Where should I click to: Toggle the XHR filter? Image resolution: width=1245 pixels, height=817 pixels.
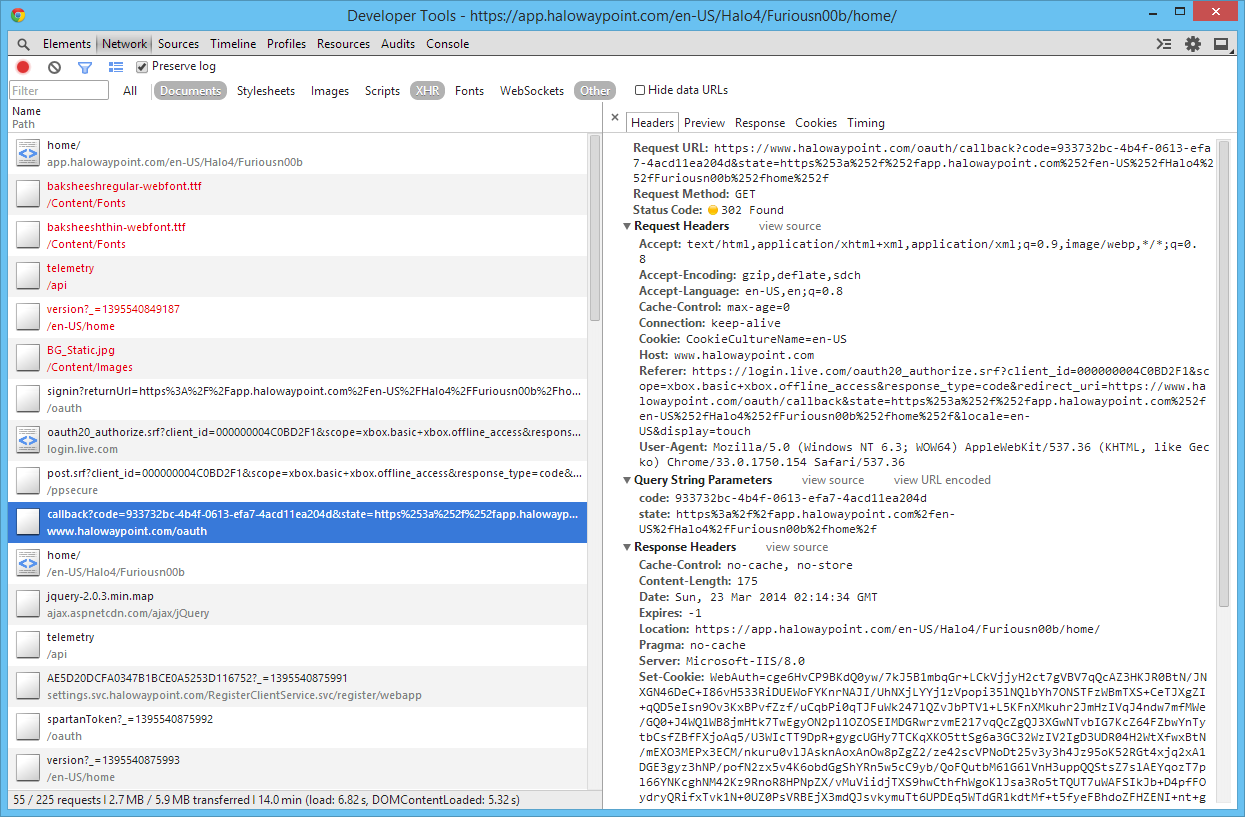tap(427, 91)
